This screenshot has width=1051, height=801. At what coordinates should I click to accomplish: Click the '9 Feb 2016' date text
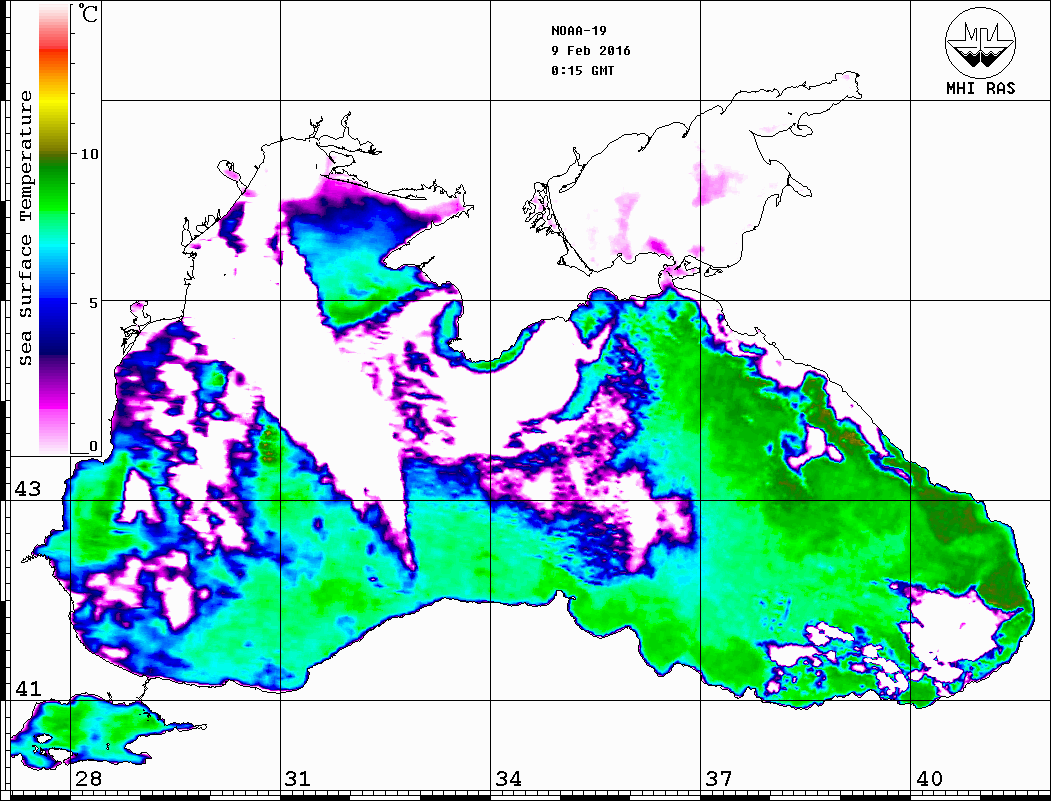pos(591,51)
